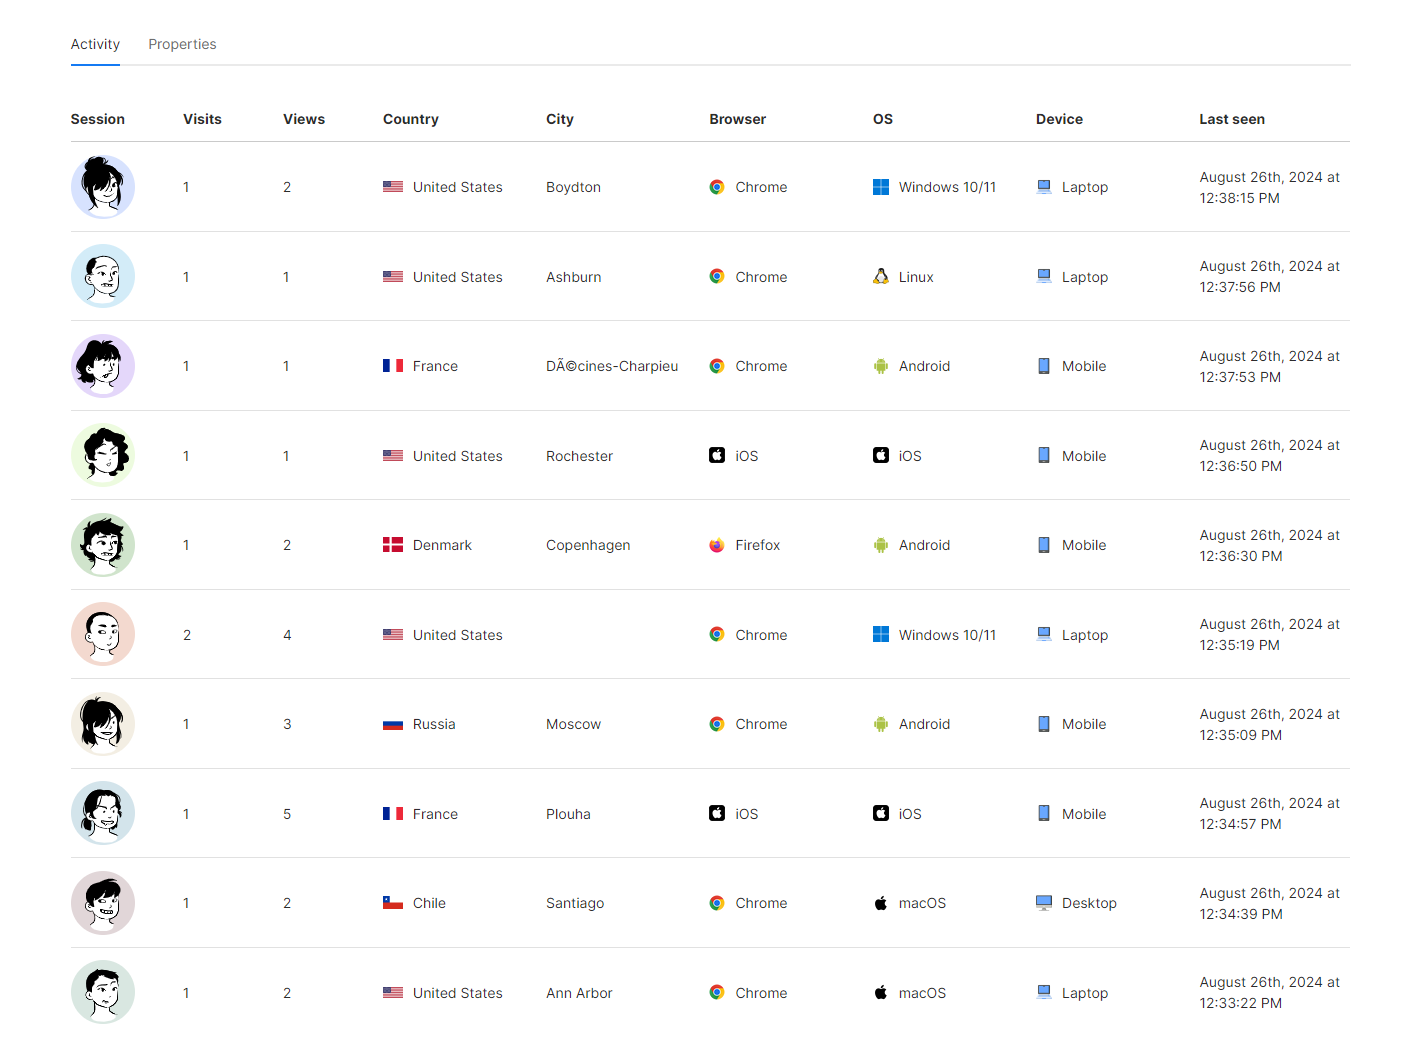Screen dimensions: 1416x1058
Task: Click the Last seen column header
Action: (x=1232, y=119)
